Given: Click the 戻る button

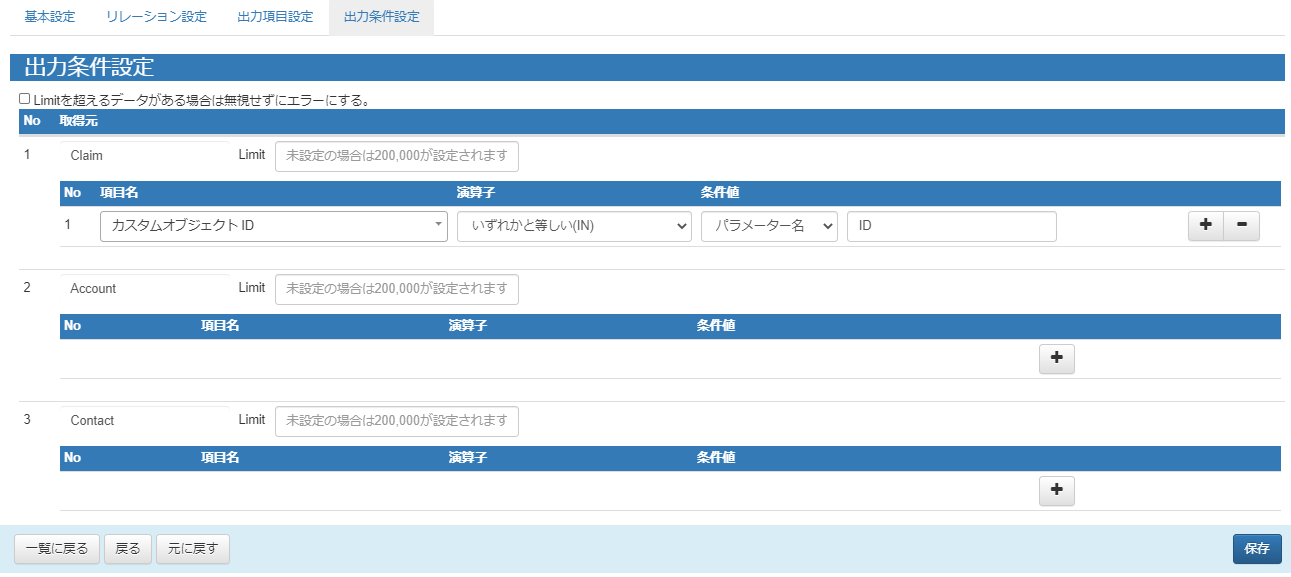Looking at the screenshot, I should pyautogui.click(x=128, y=549).
